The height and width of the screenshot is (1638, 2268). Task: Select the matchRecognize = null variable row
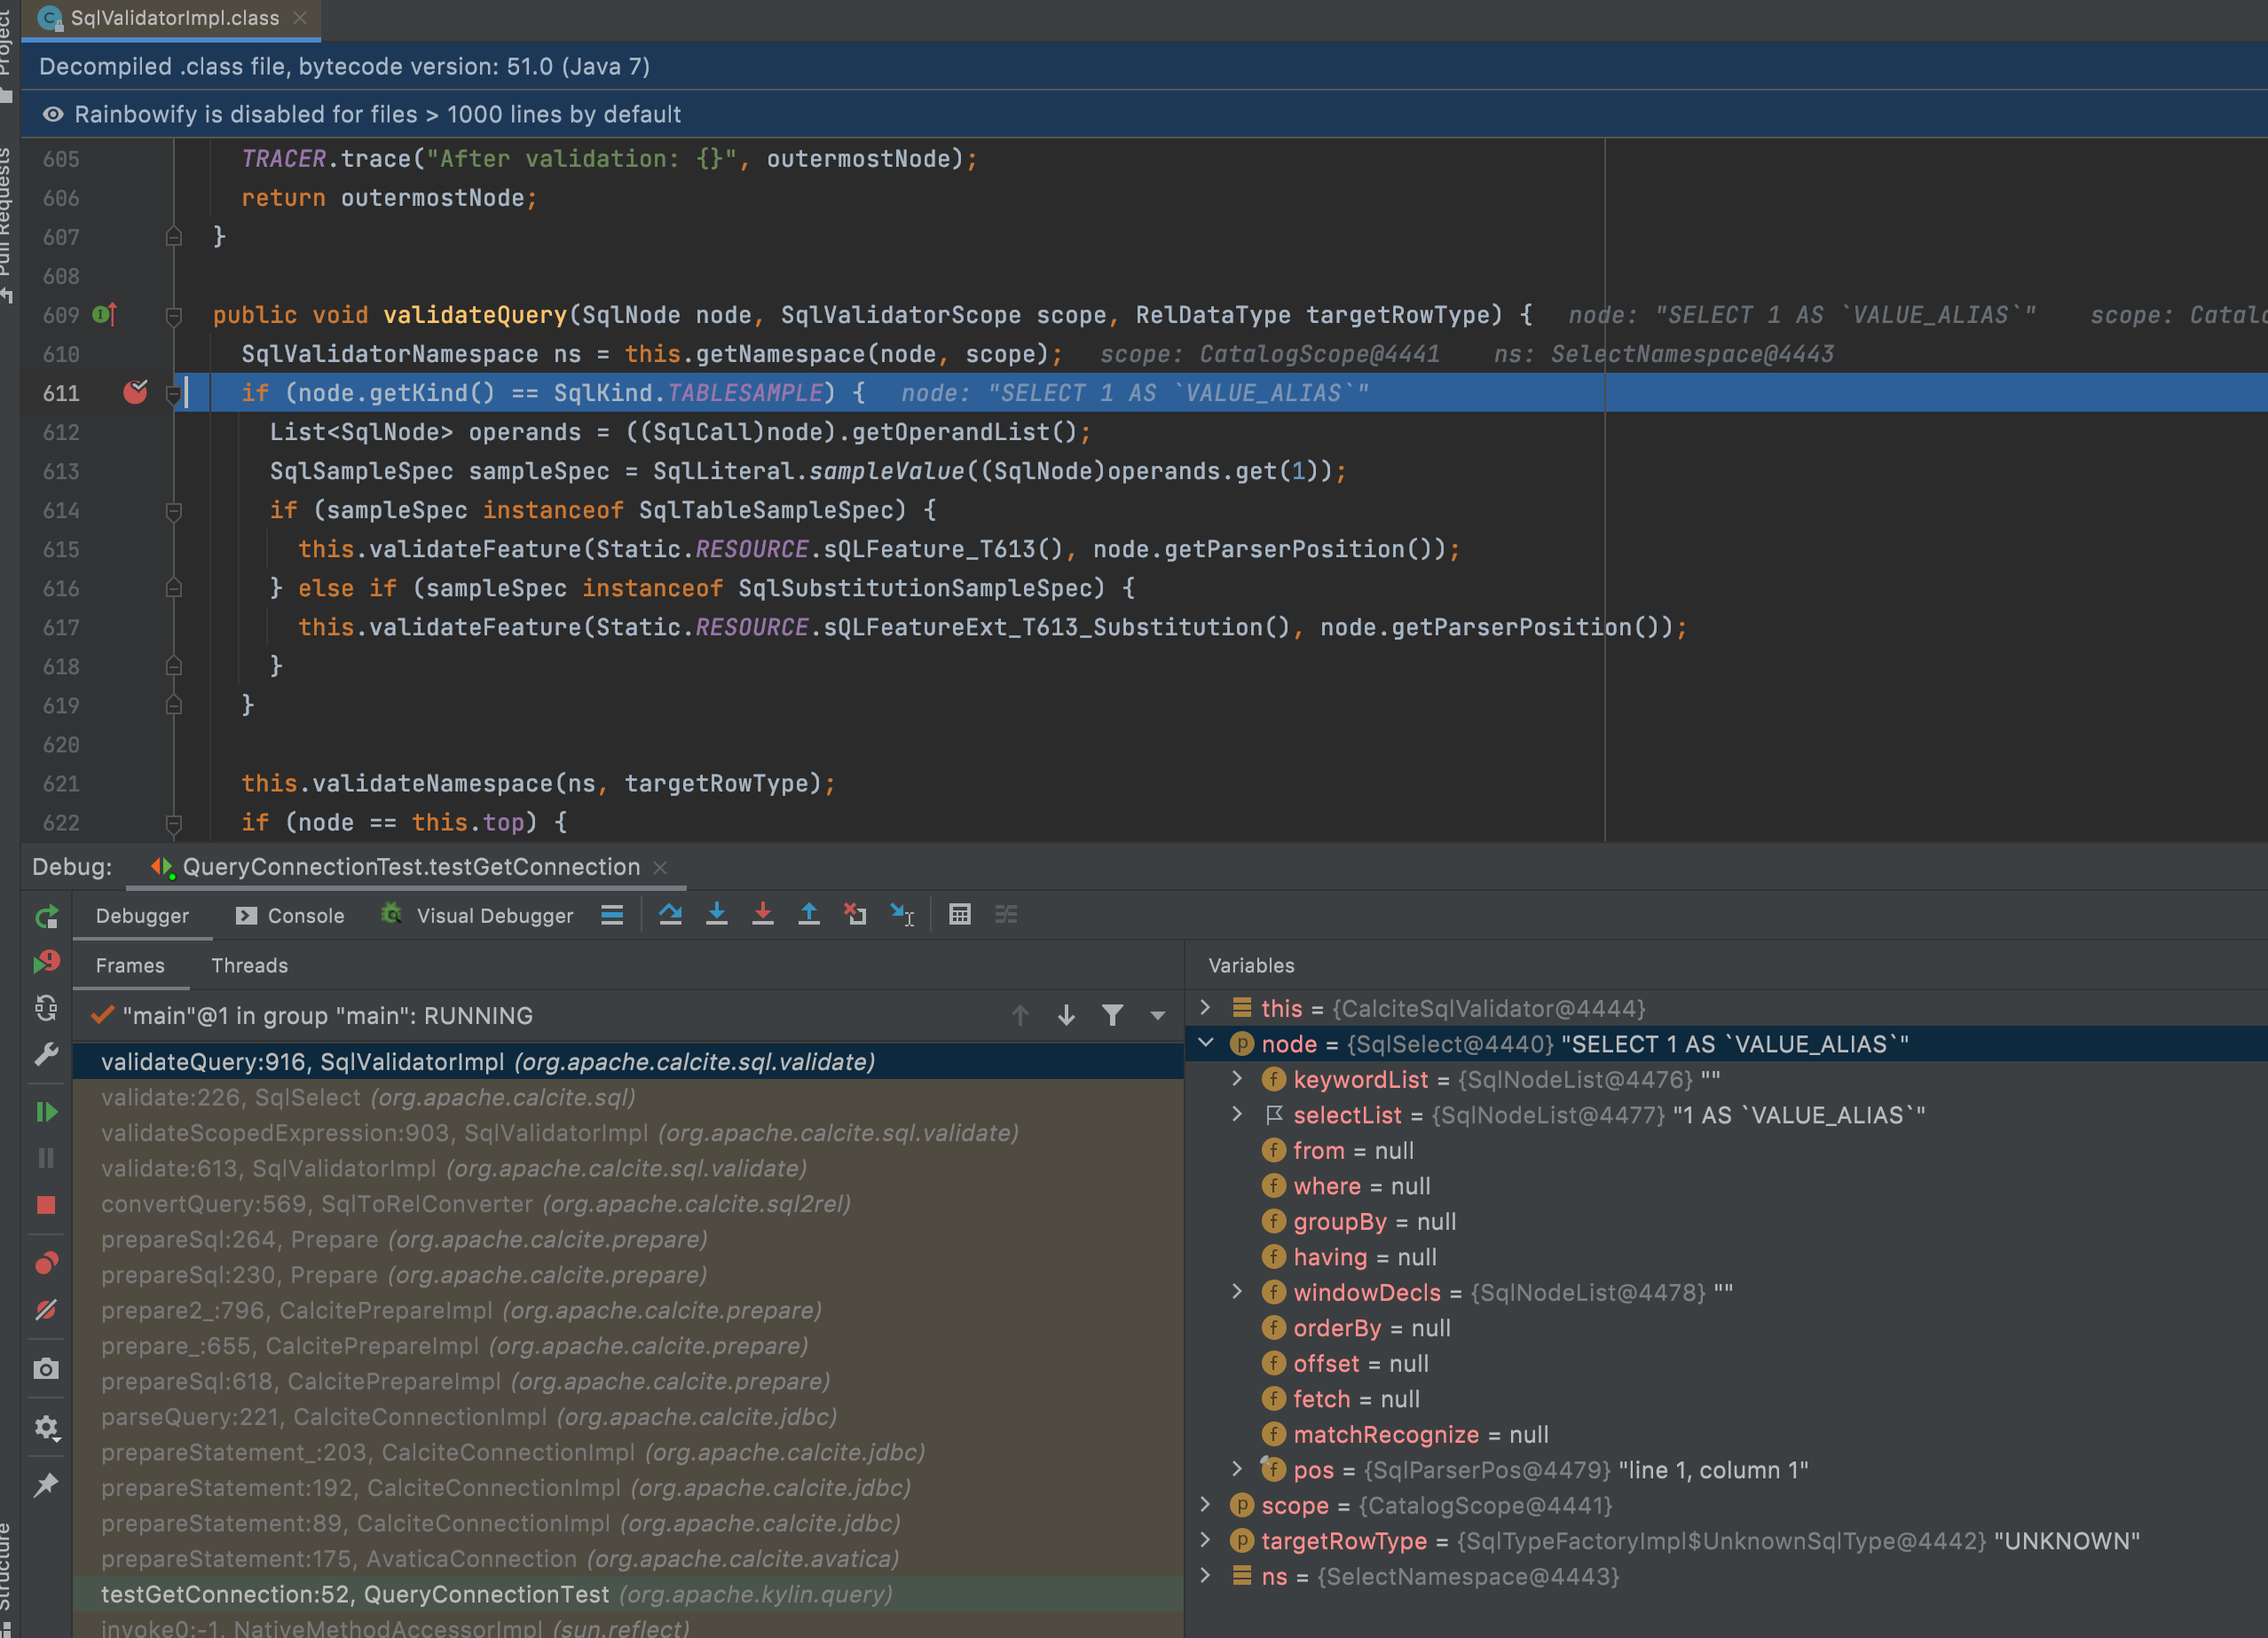pos(1727,1435)
